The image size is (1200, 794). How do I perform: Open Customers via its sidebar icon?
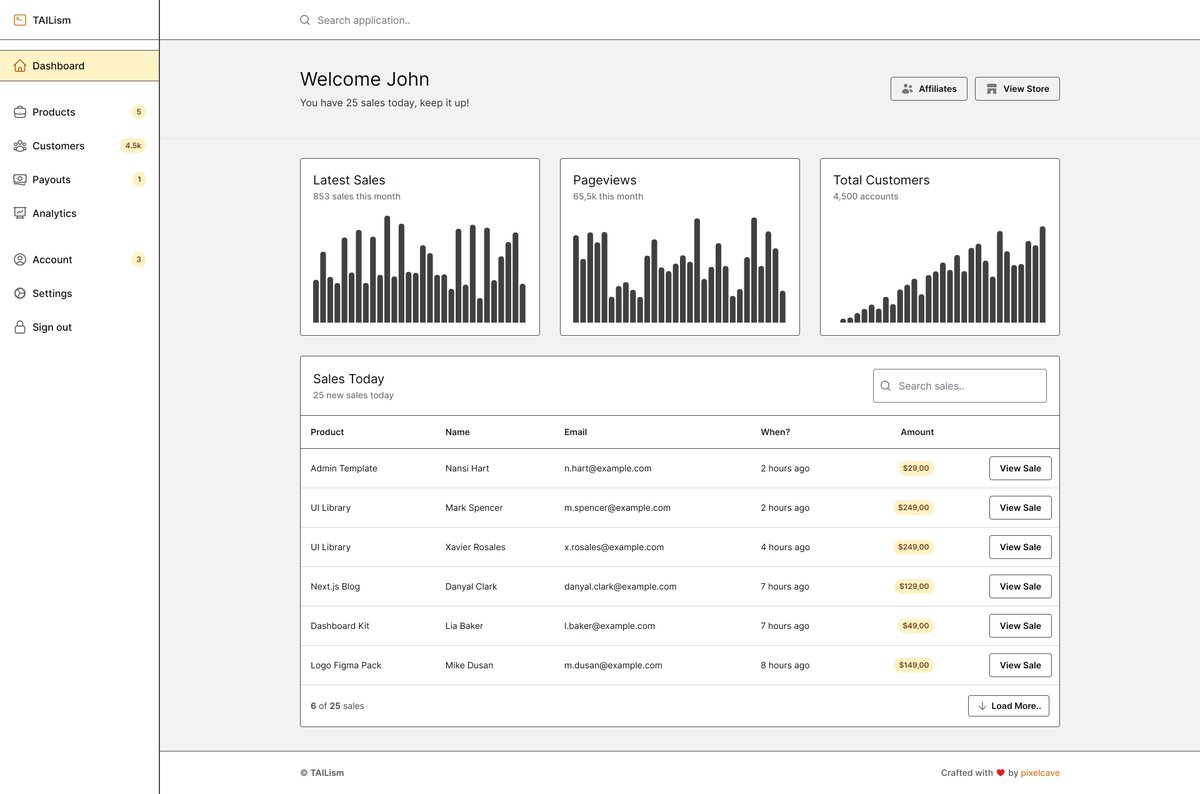[21, 145]
